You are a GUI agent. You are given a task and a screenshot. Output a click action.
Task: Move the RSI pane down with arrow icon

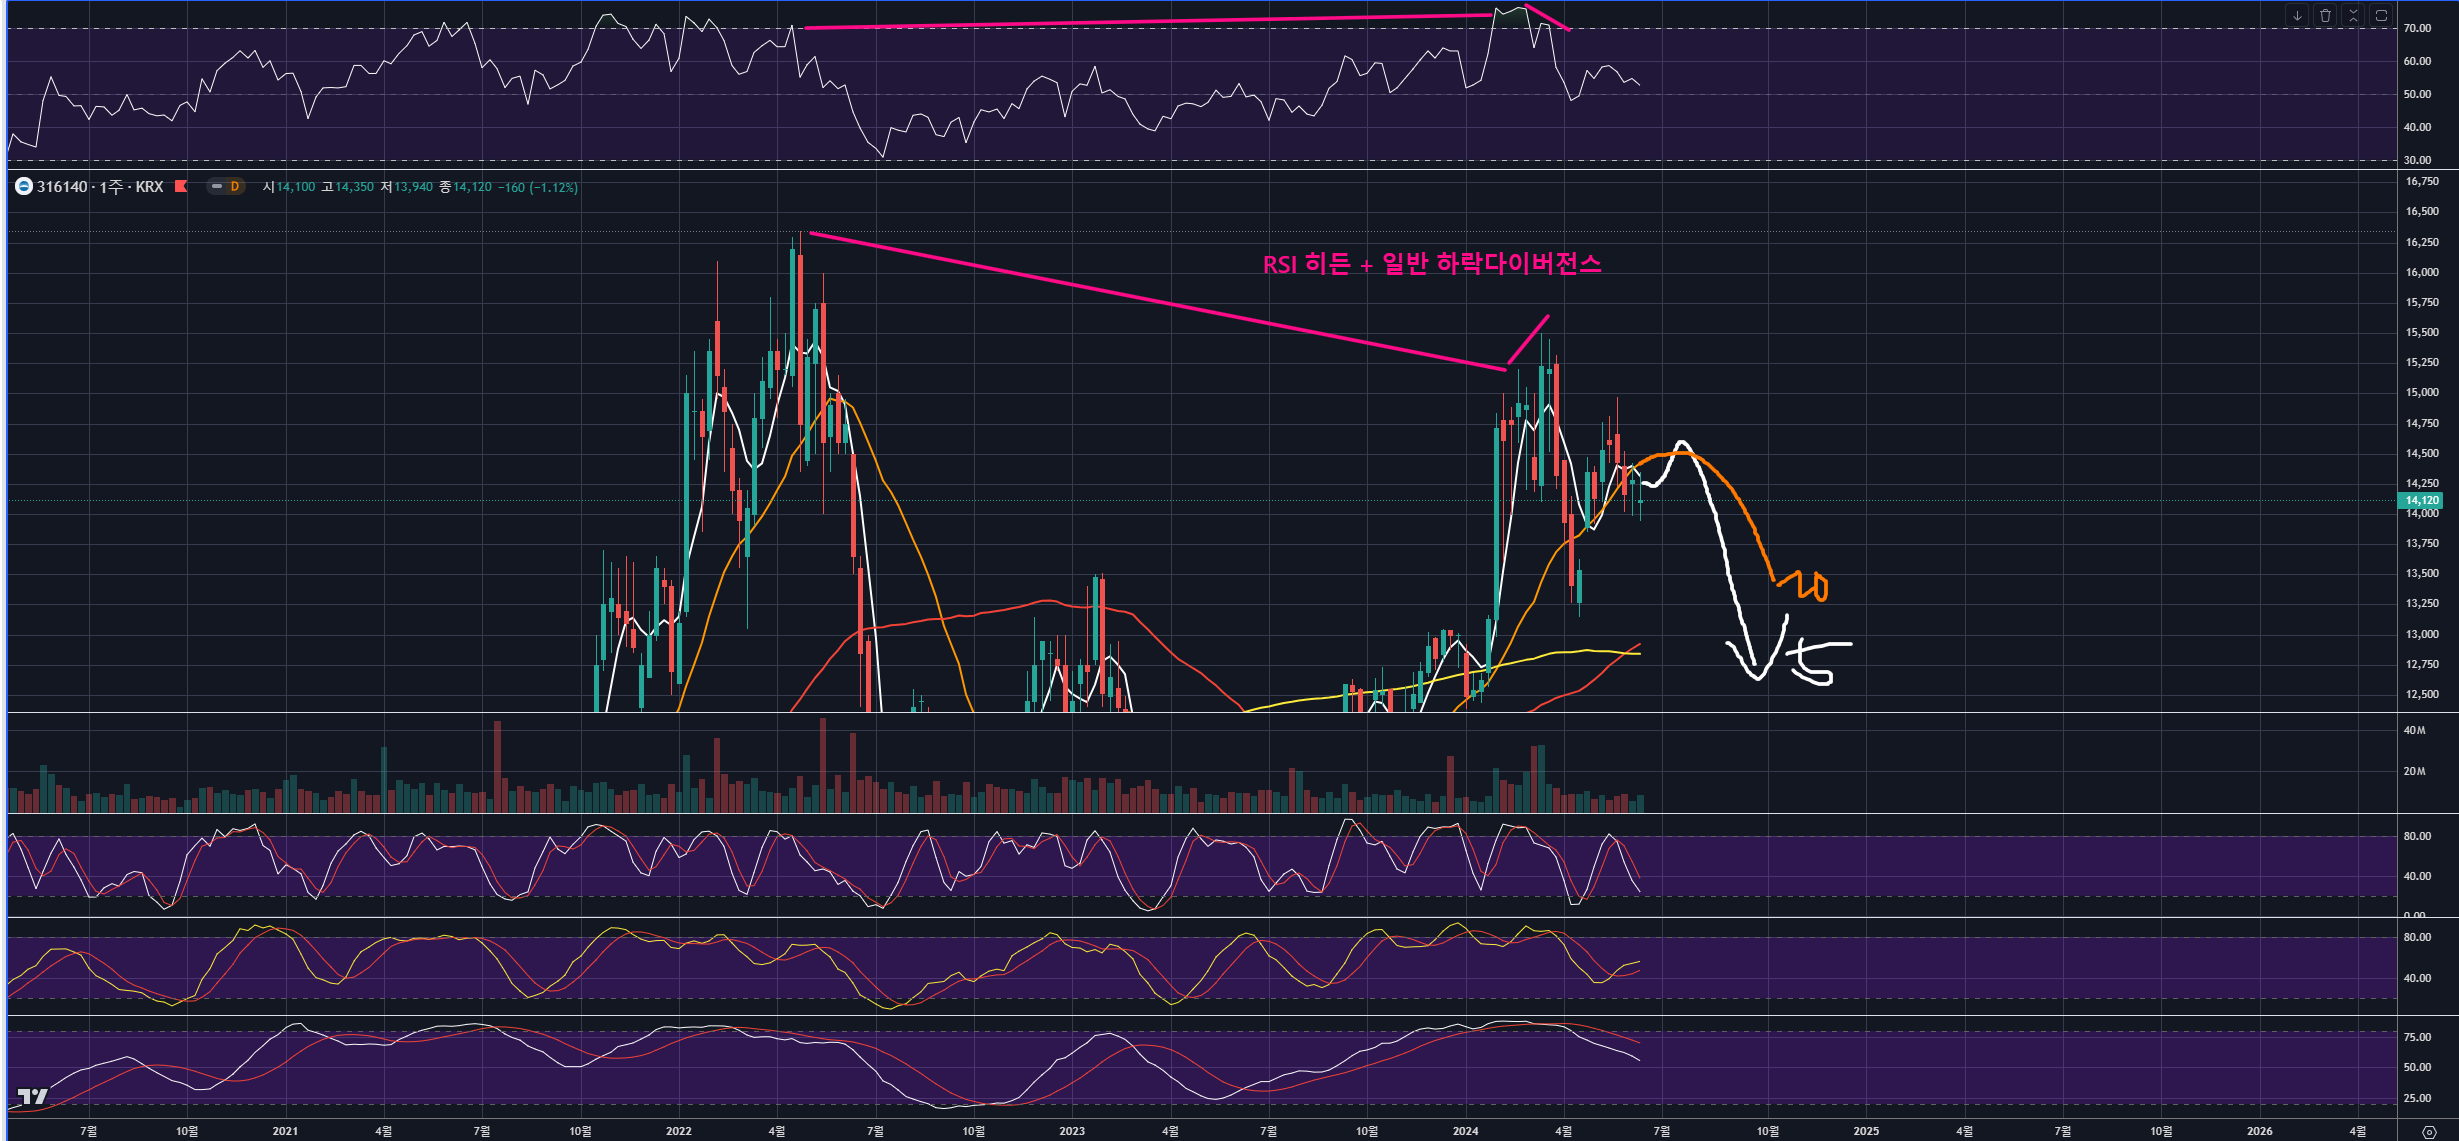tap(2297, 16)
